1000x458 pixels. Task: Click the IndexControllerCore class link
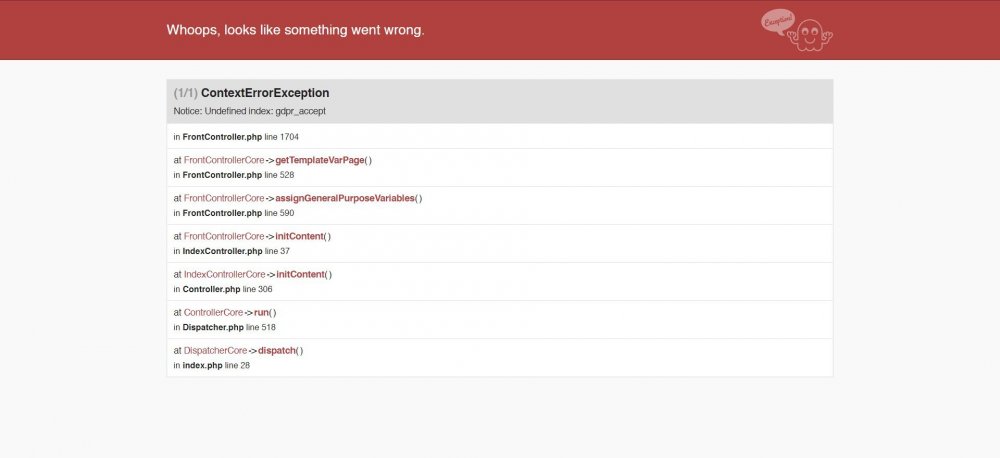click(x=224, y=274)
